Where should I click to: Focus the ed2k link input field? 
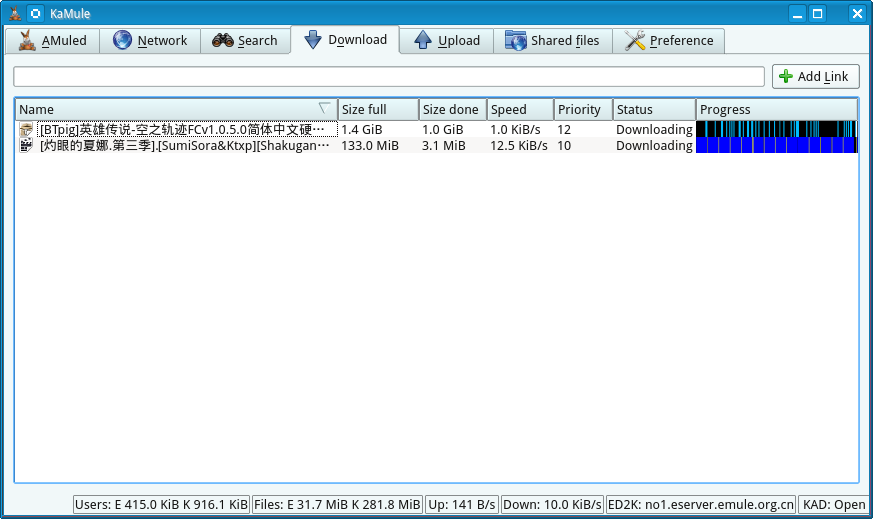click(x=389, y=76)
